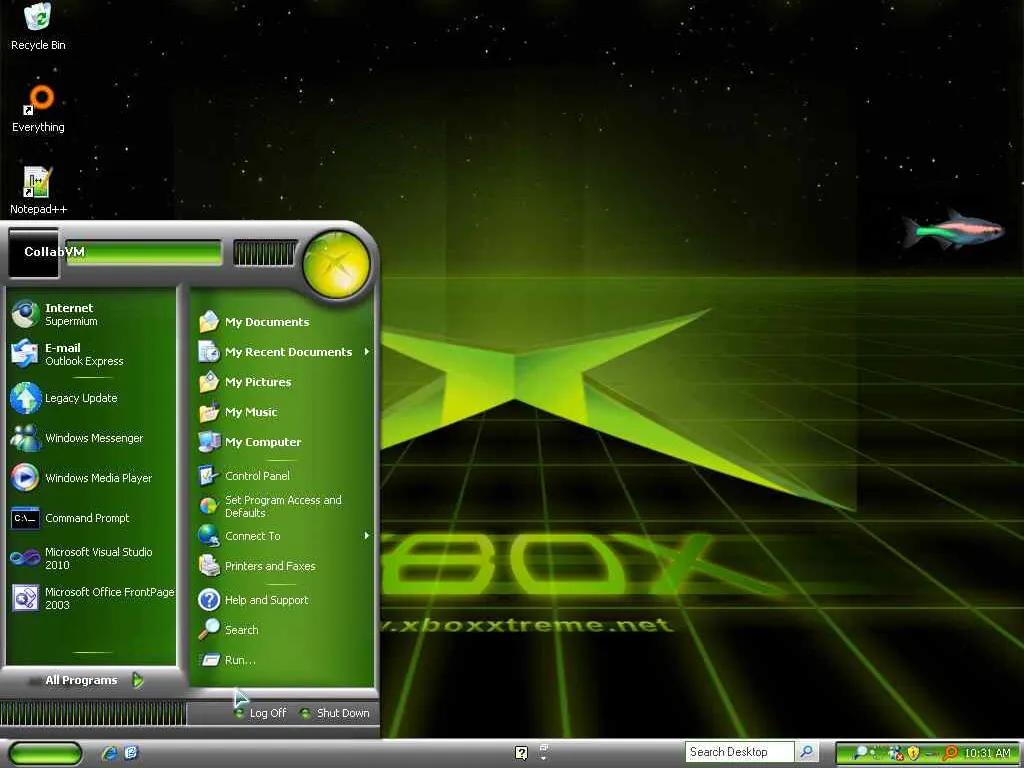This screenshot has height=768, width=1024.
Task: Launch Supermium from the Internet entry
Action: [91, 314]
